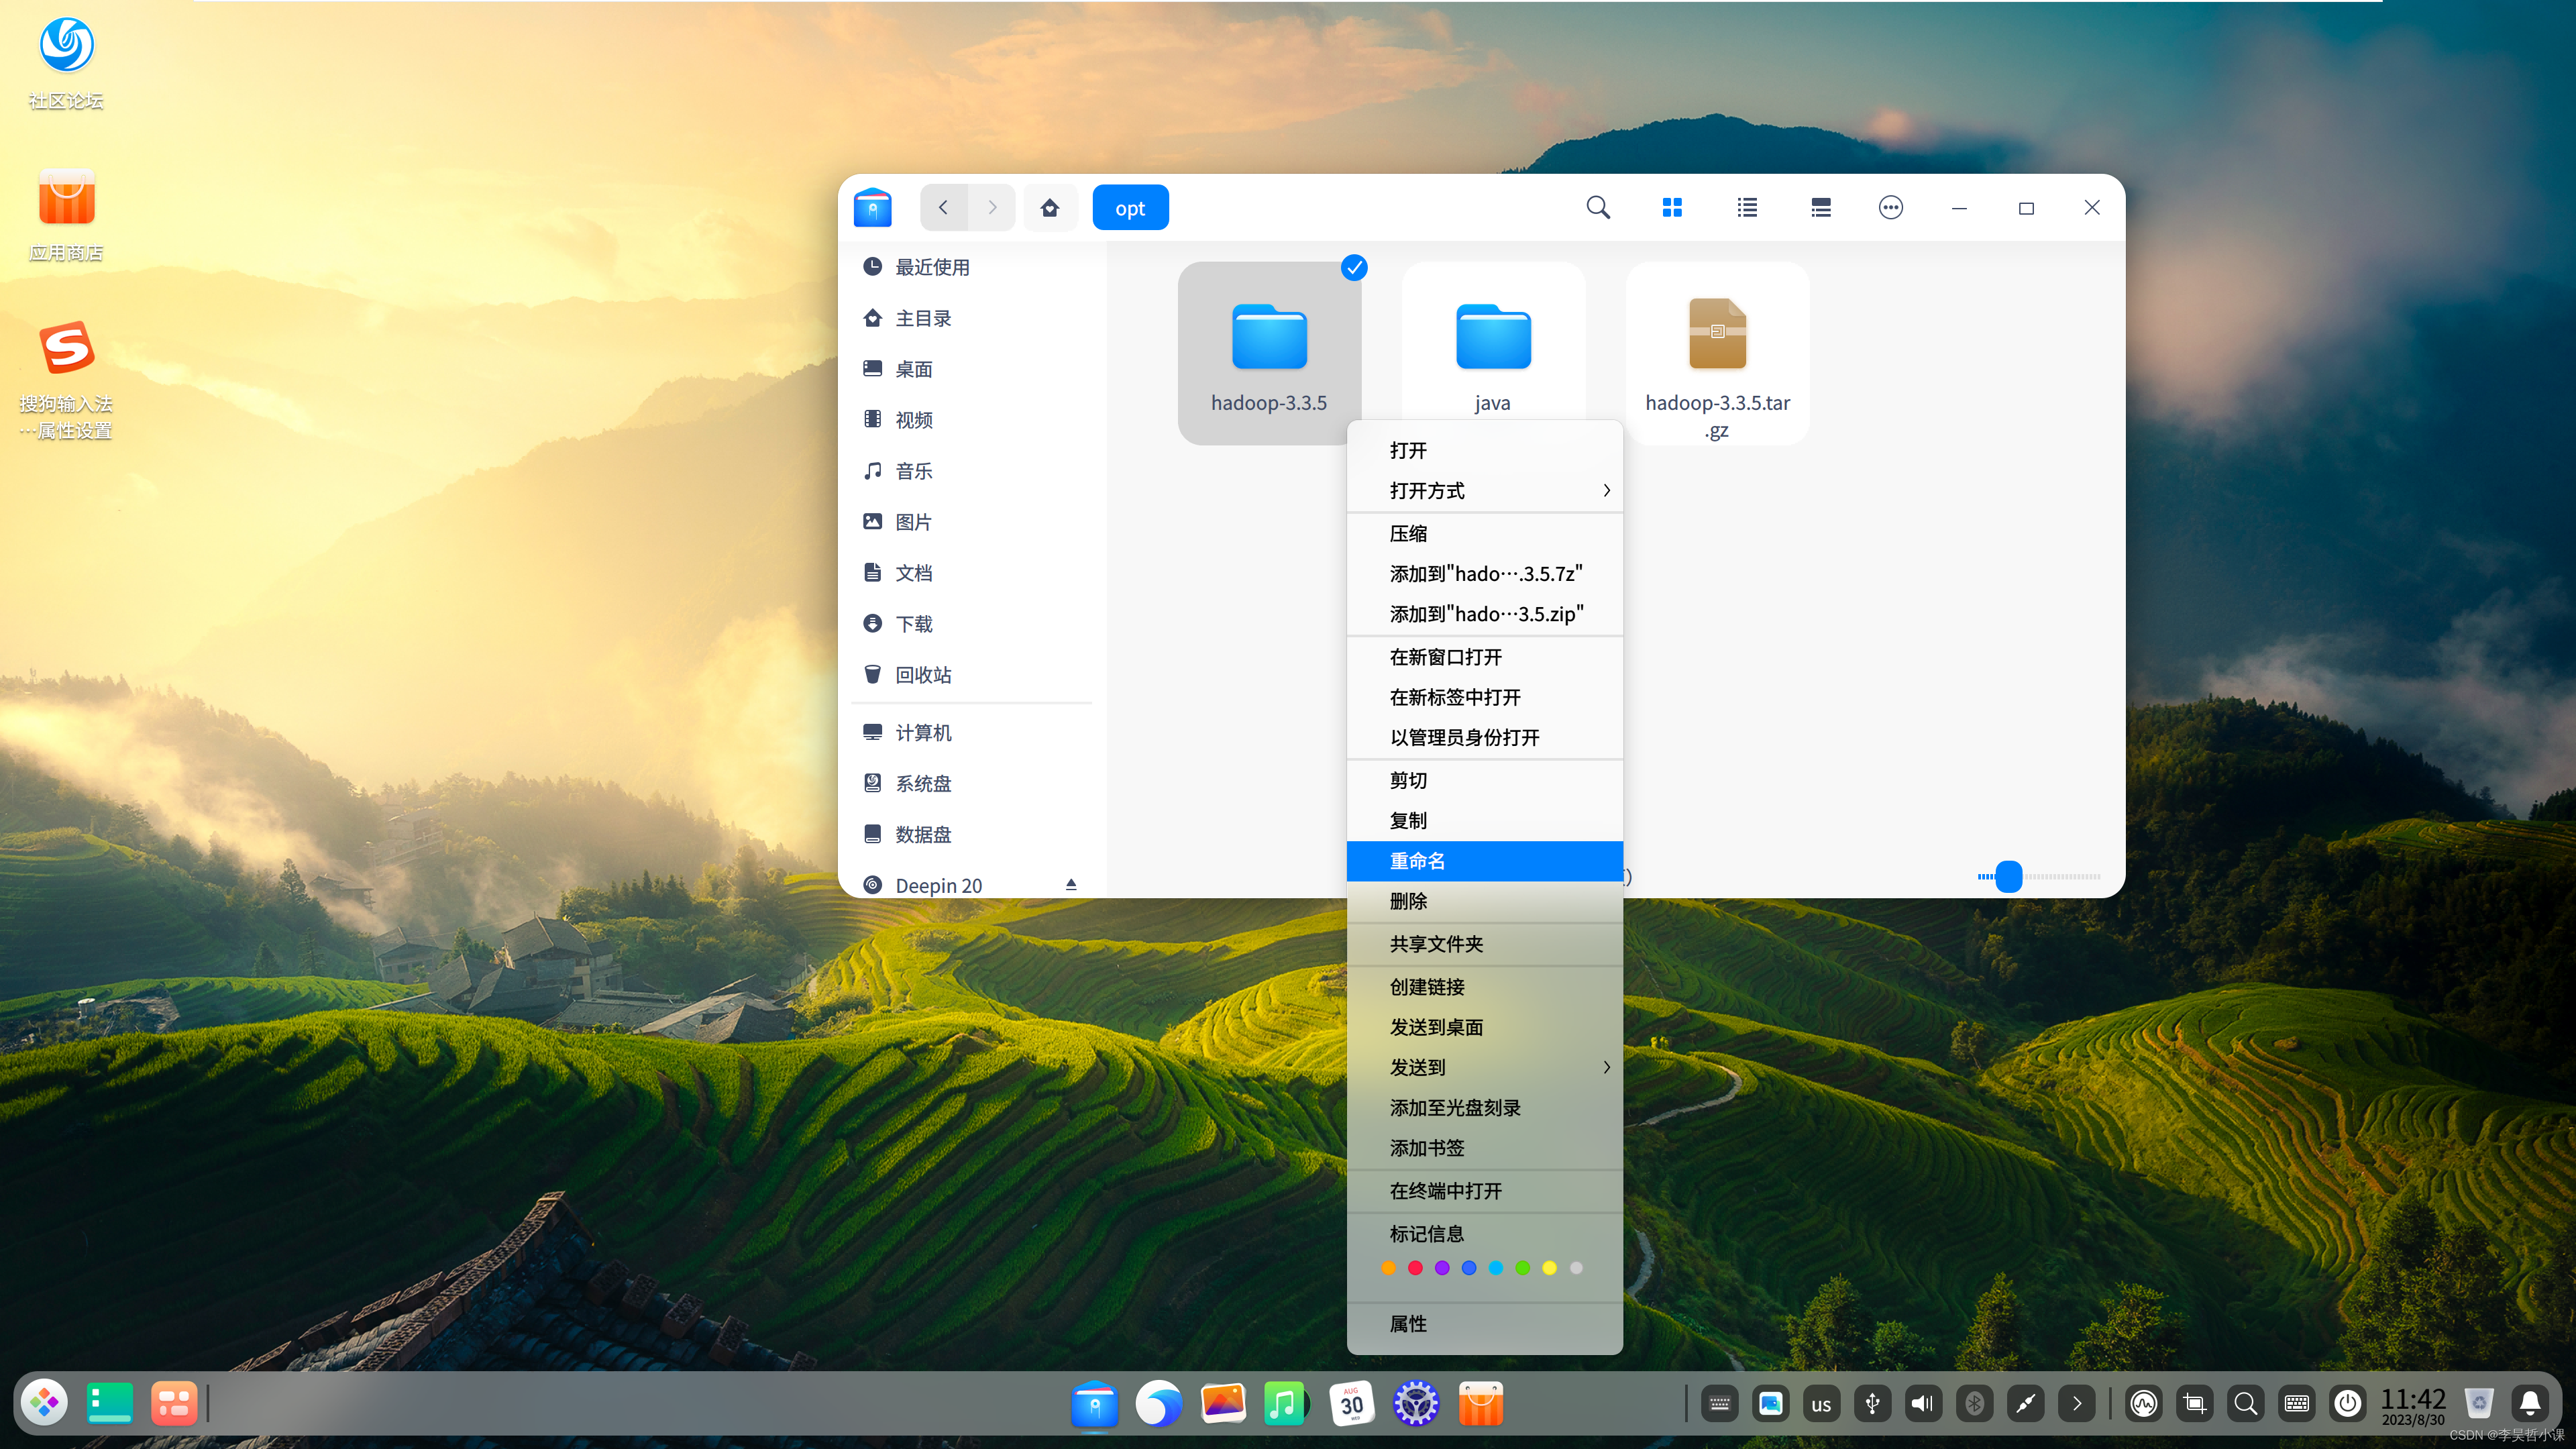This screenshot has height=1449, width=2576.
Task: Open Pictures (图片) in sidebar
Action: point(971,522)
